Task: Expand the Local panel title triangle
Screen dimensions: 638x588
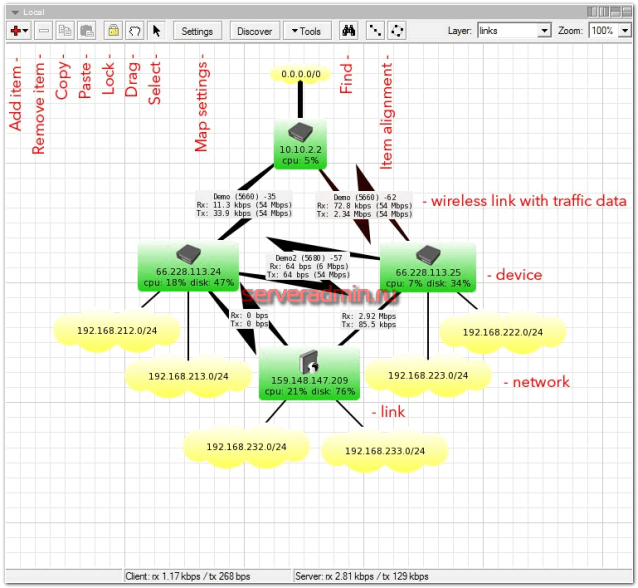Action: [x=15, y=12]
